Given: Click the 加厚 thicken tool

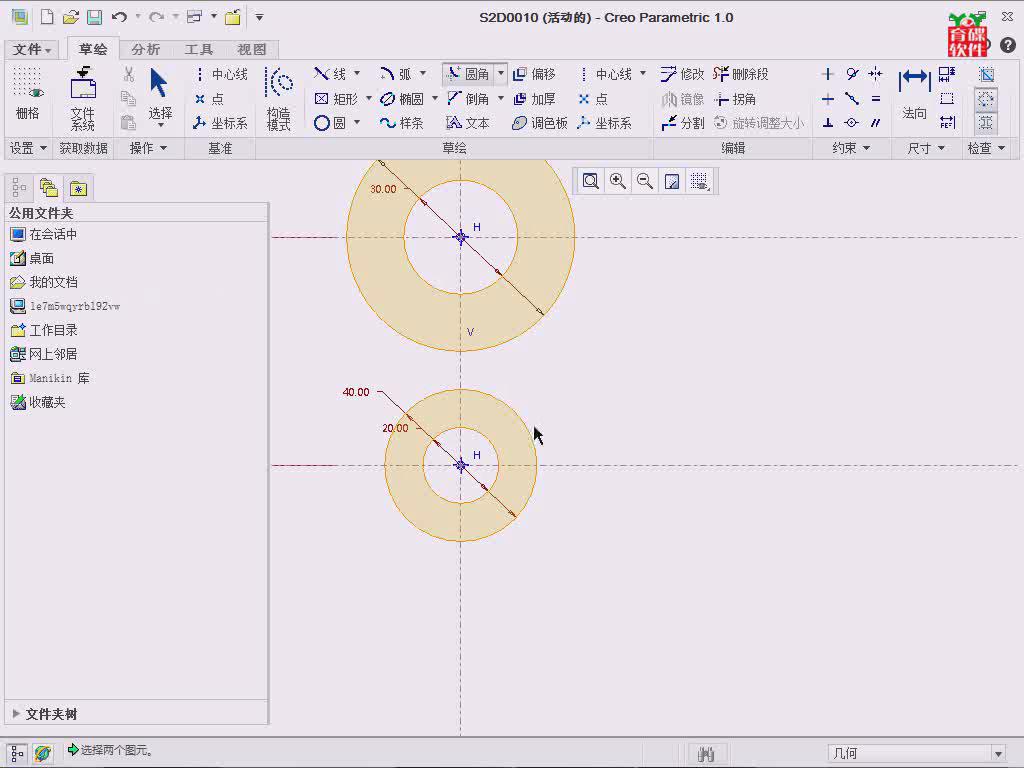Looking at the screenshot, I should point(534,99).
